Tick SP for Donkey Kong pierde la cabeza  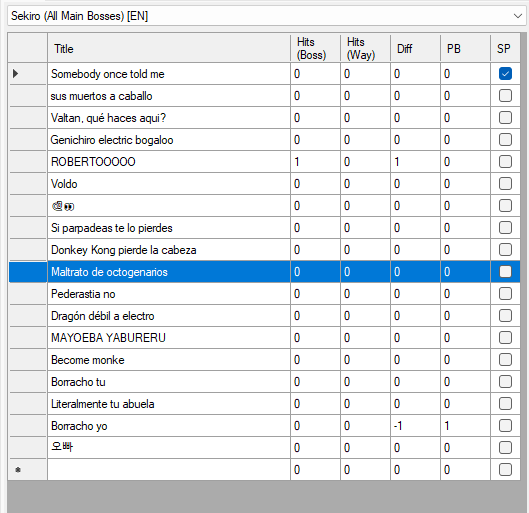tap(505, 250)
